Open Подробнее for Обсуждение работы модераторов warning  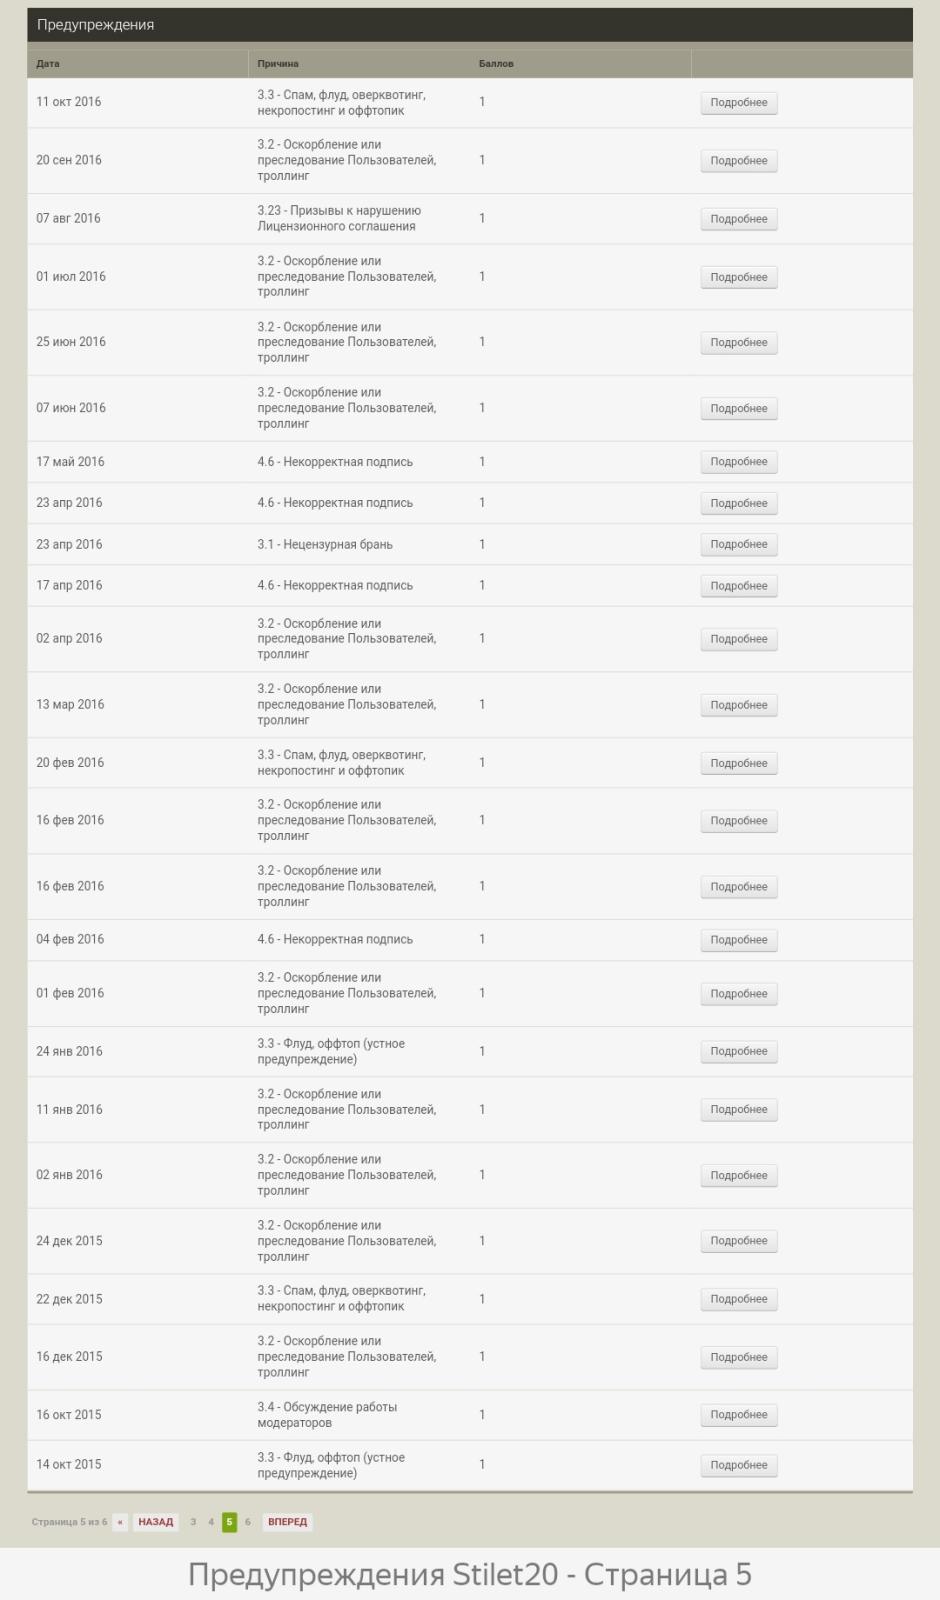pos(739,1415)
